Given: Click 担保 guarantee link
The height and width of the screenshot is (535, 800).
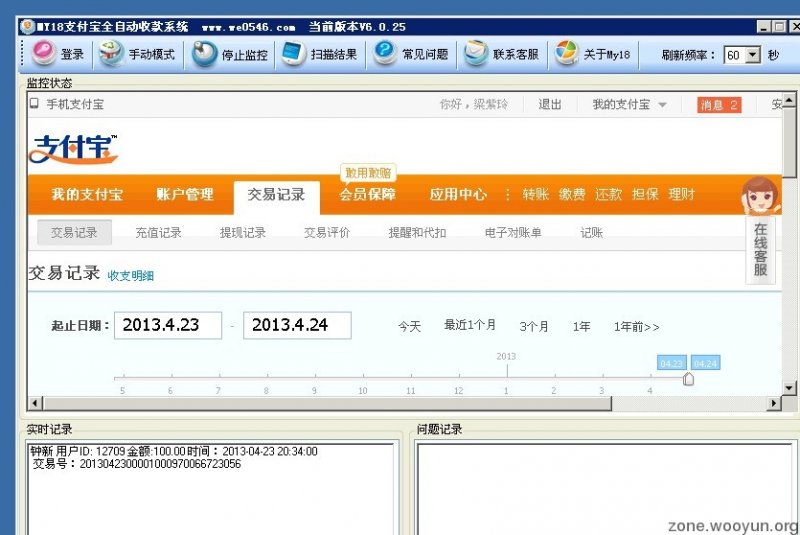Looking at the screenshot, I should click(645, 194).
